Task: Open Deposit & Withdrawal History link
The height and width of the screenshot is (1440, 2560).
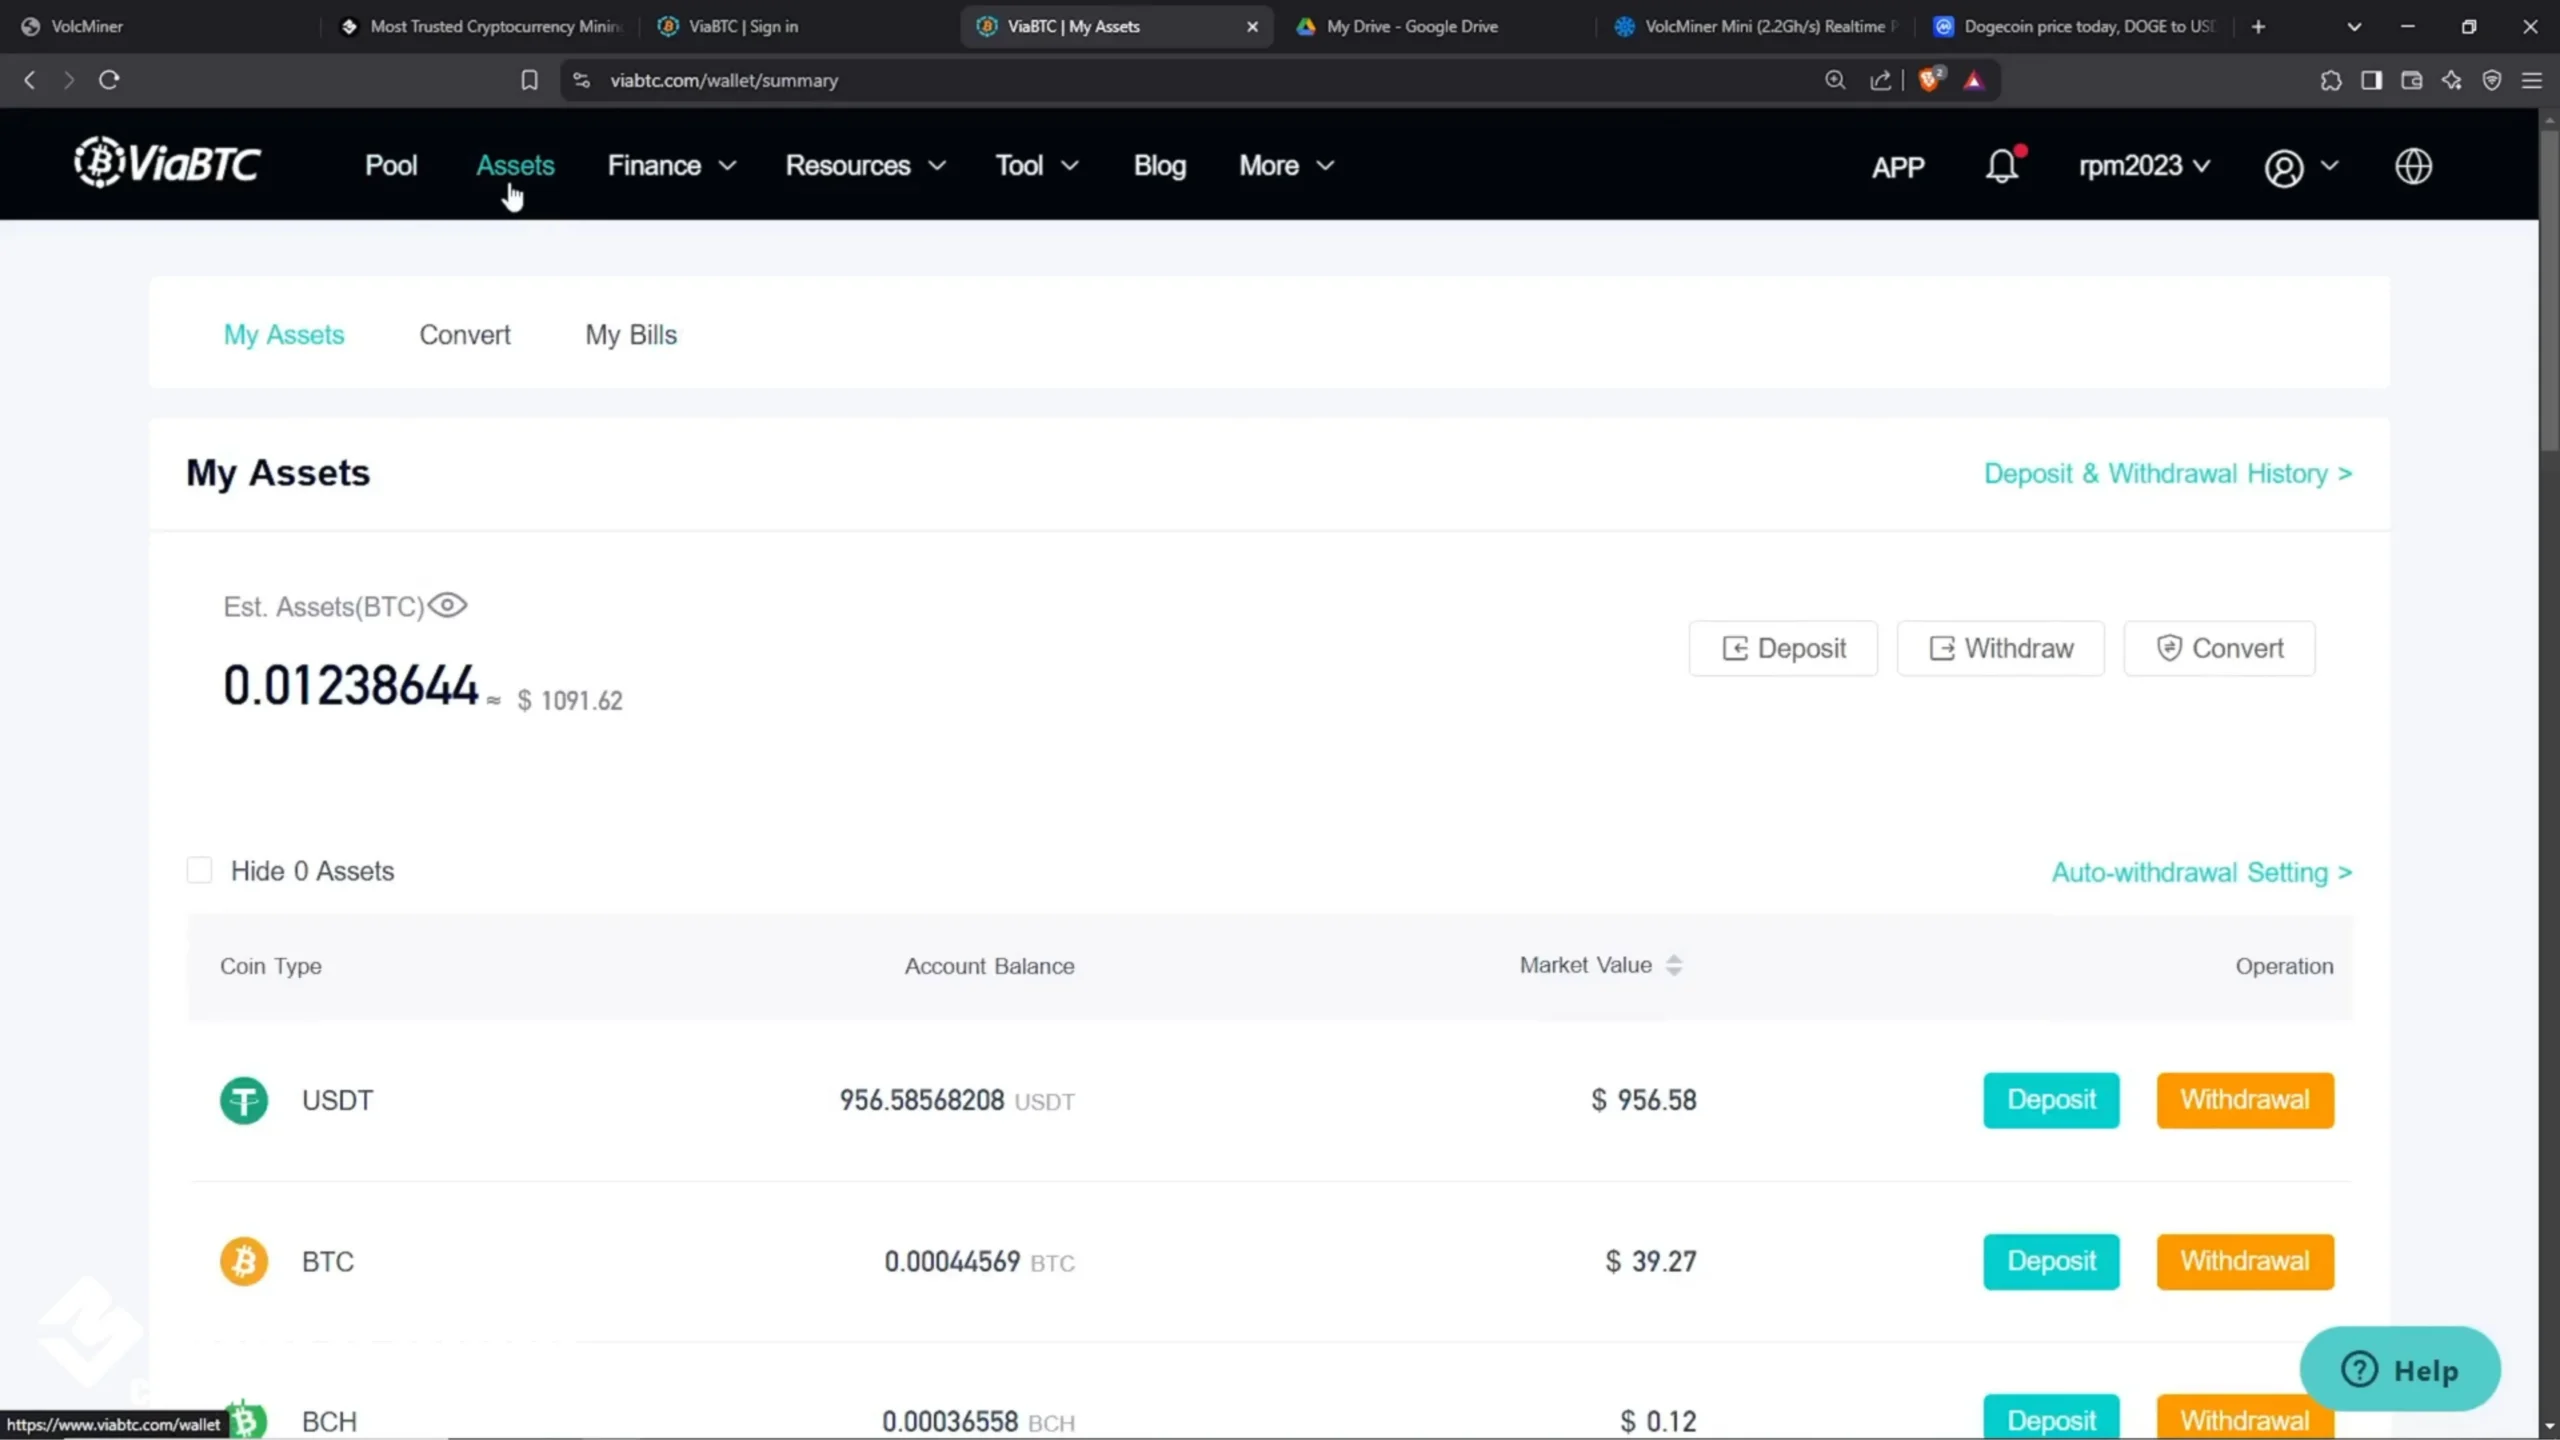Action: (2168, 473)
